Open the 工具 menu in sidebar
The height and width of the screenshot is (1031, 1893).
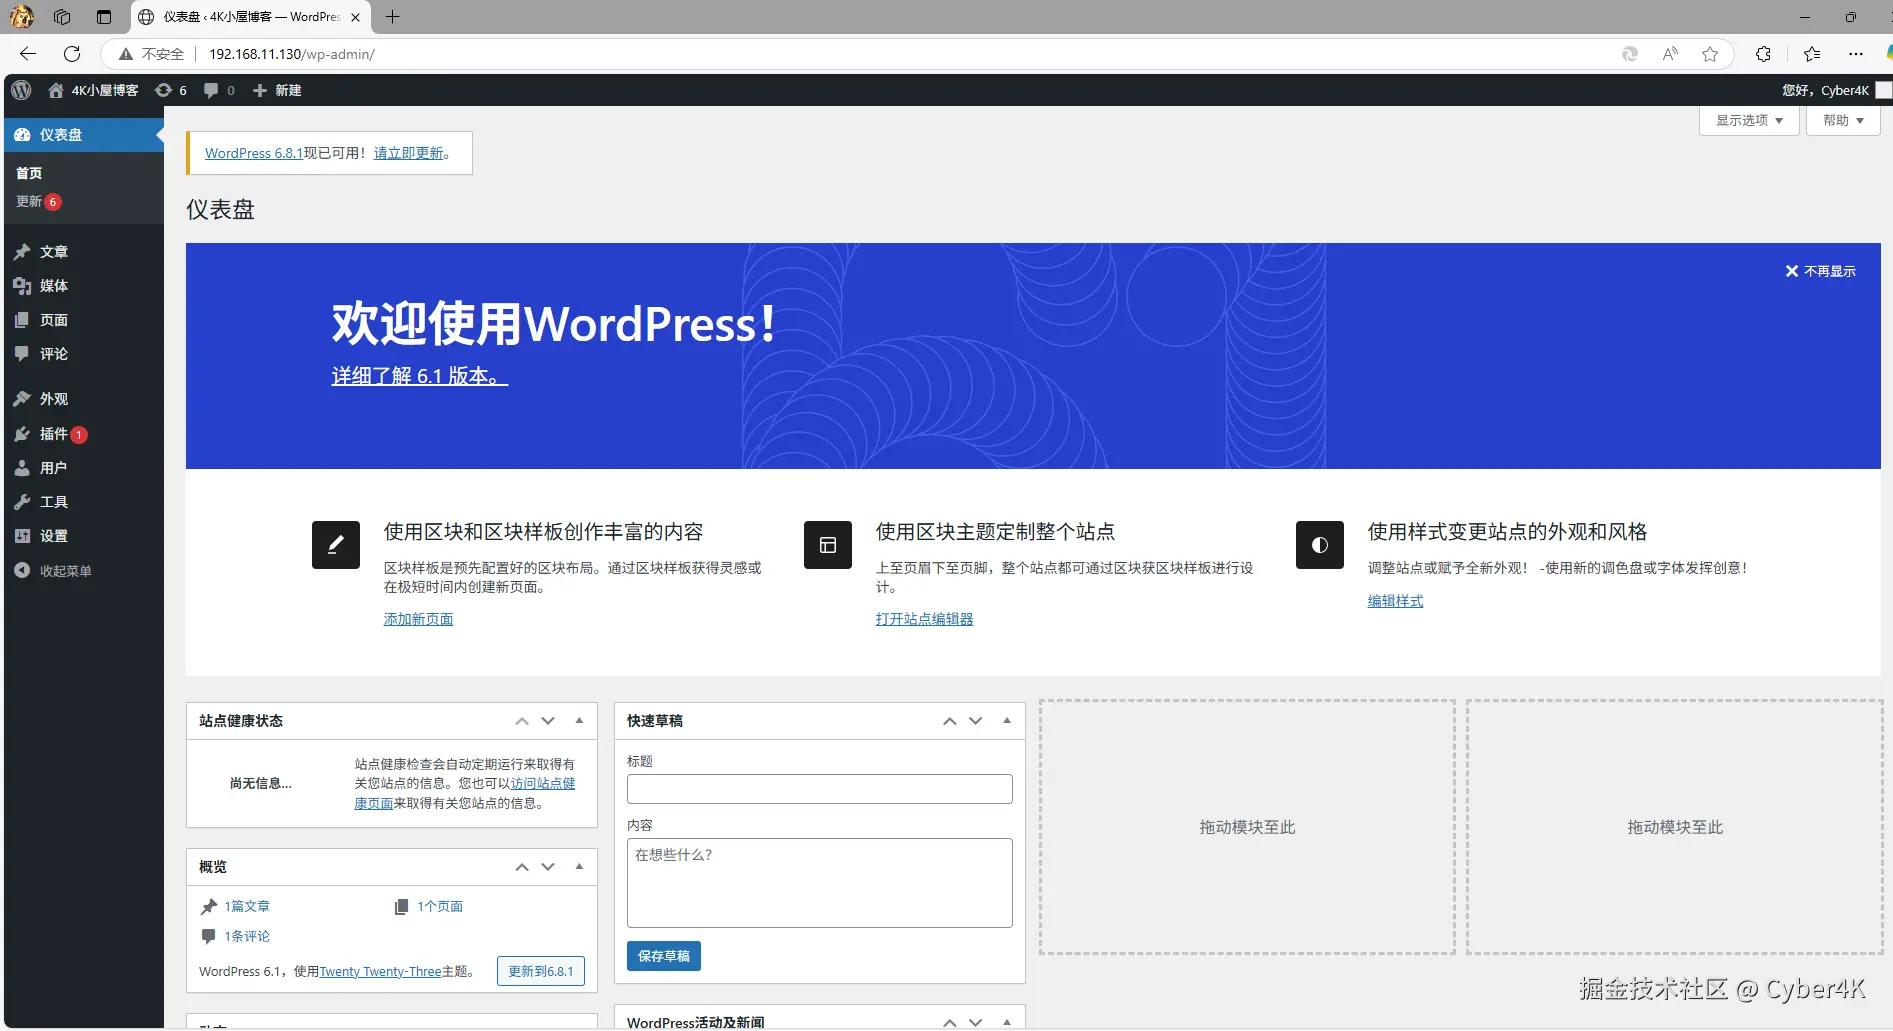(x=84, y=502)
